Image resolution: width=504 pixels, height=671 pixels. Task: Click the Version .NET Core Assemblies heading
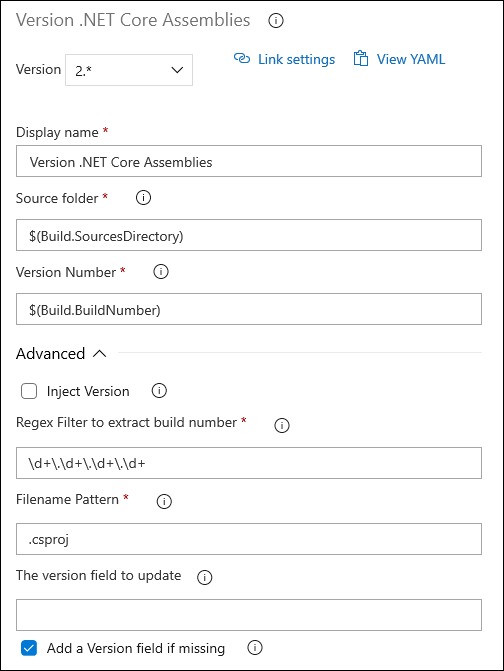pyautogui.click(x=133, y=20)
